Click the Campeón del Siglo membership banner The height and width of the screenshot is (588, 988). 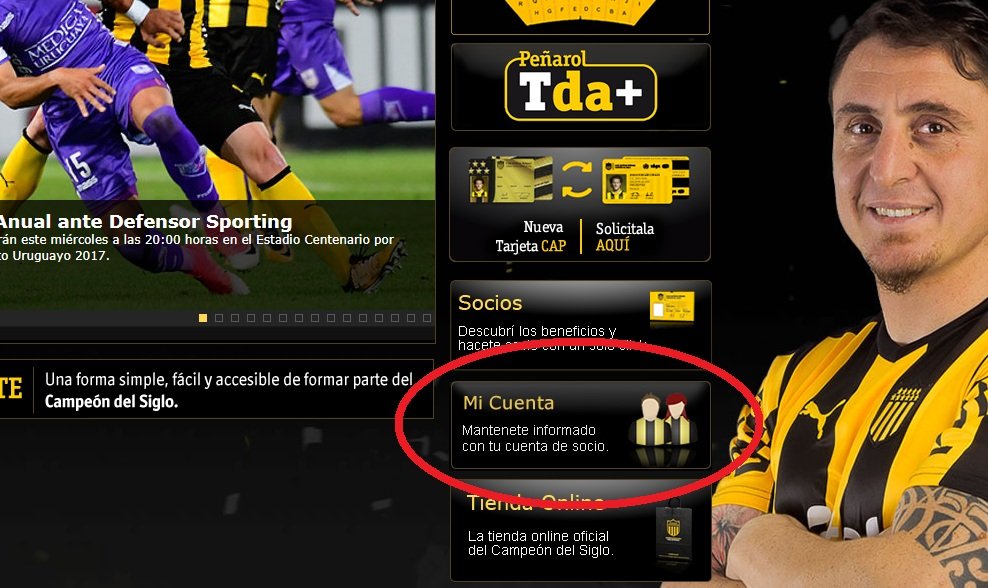click(216, 389)
